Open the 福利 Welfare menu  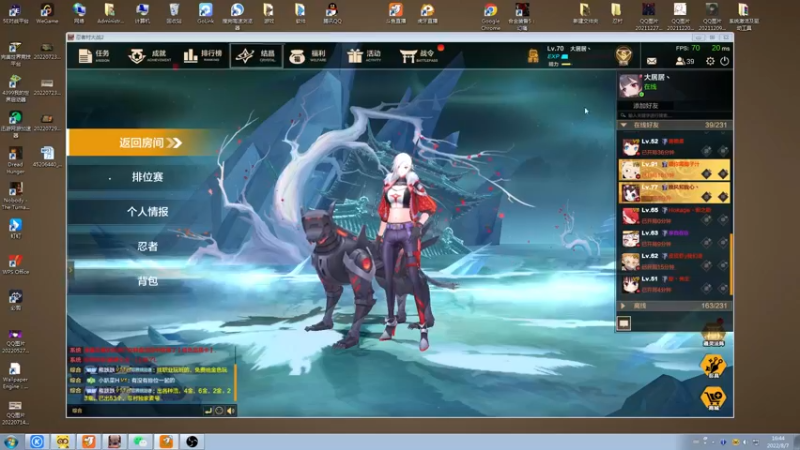coord(308,56)
